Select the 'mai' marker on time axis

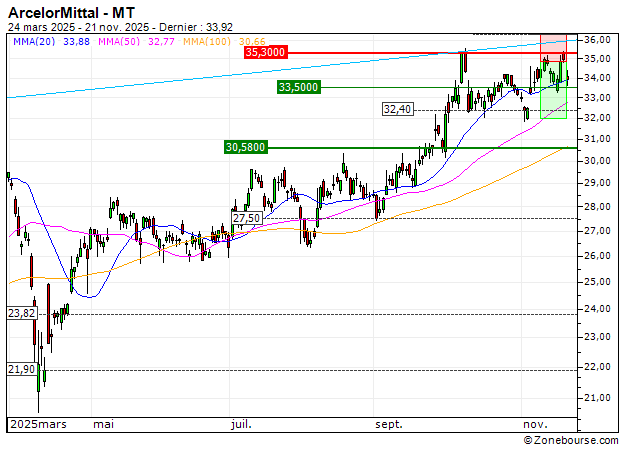tap(103, 424)
